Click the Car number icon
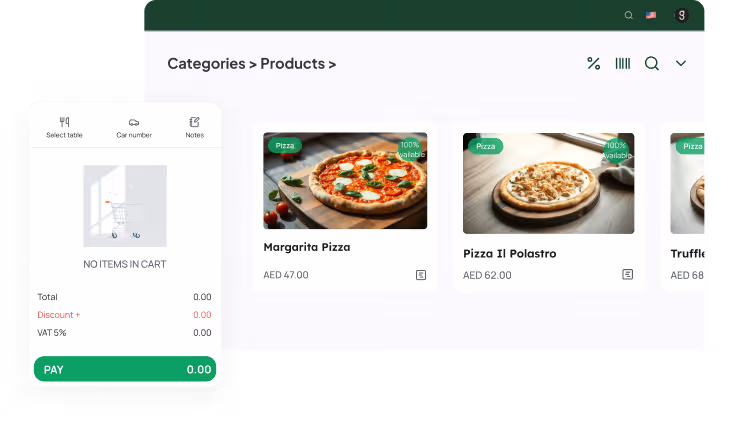This screenshot has width=754, height=421. (x=134, y=123)
